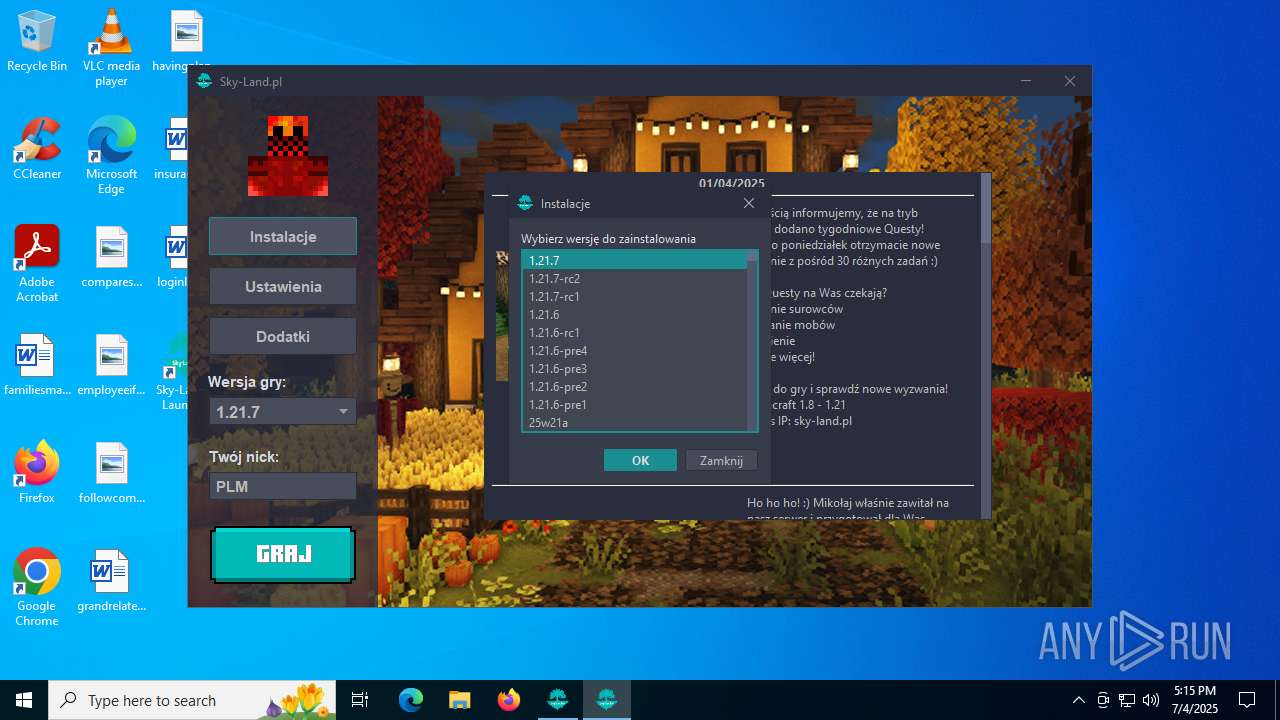The width and height of the screenshot is (1280, 720).
Task: Dismiss dialog with Zamknij button
Action: pos(721,460)
